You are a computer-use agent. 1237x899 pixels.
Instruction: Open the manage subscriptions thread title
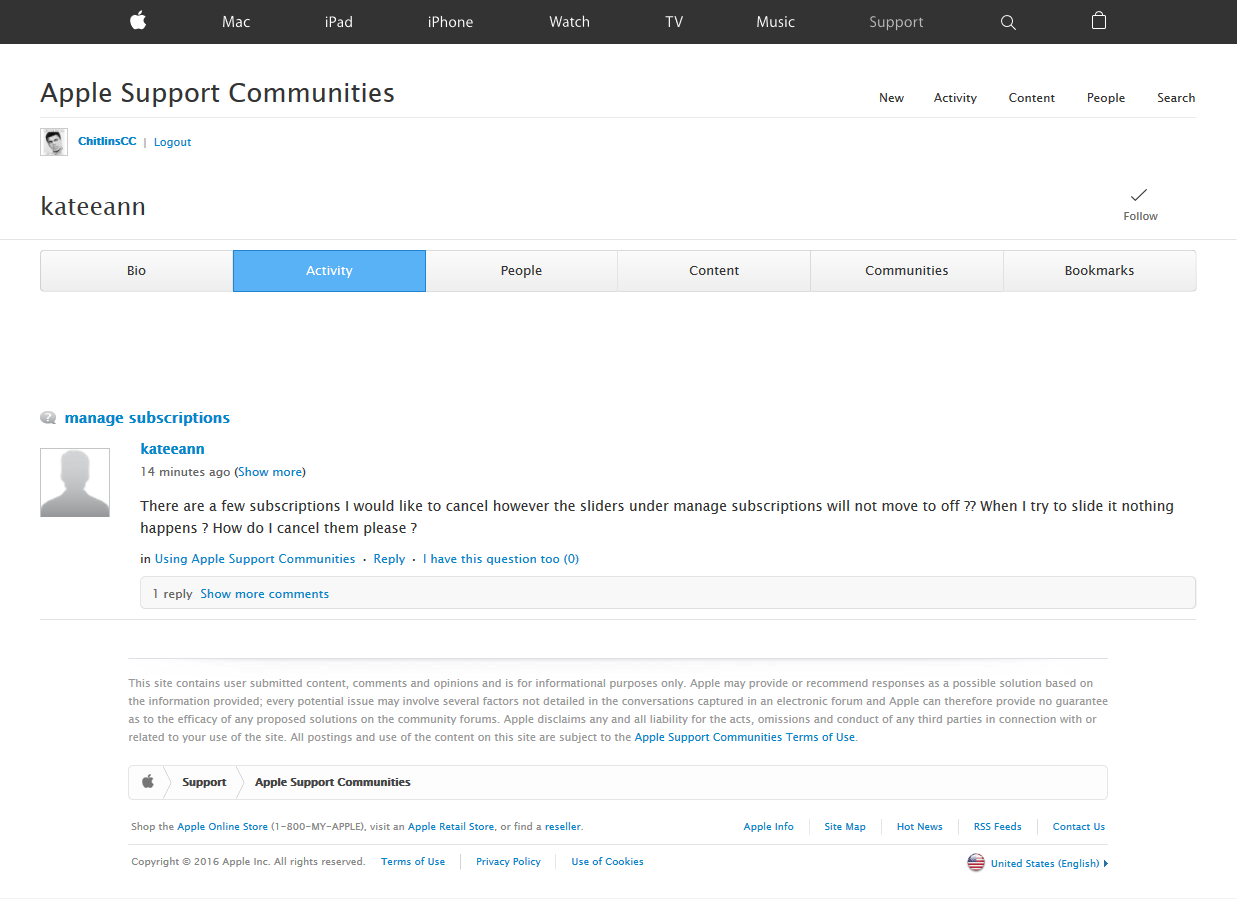pos(147,418)
